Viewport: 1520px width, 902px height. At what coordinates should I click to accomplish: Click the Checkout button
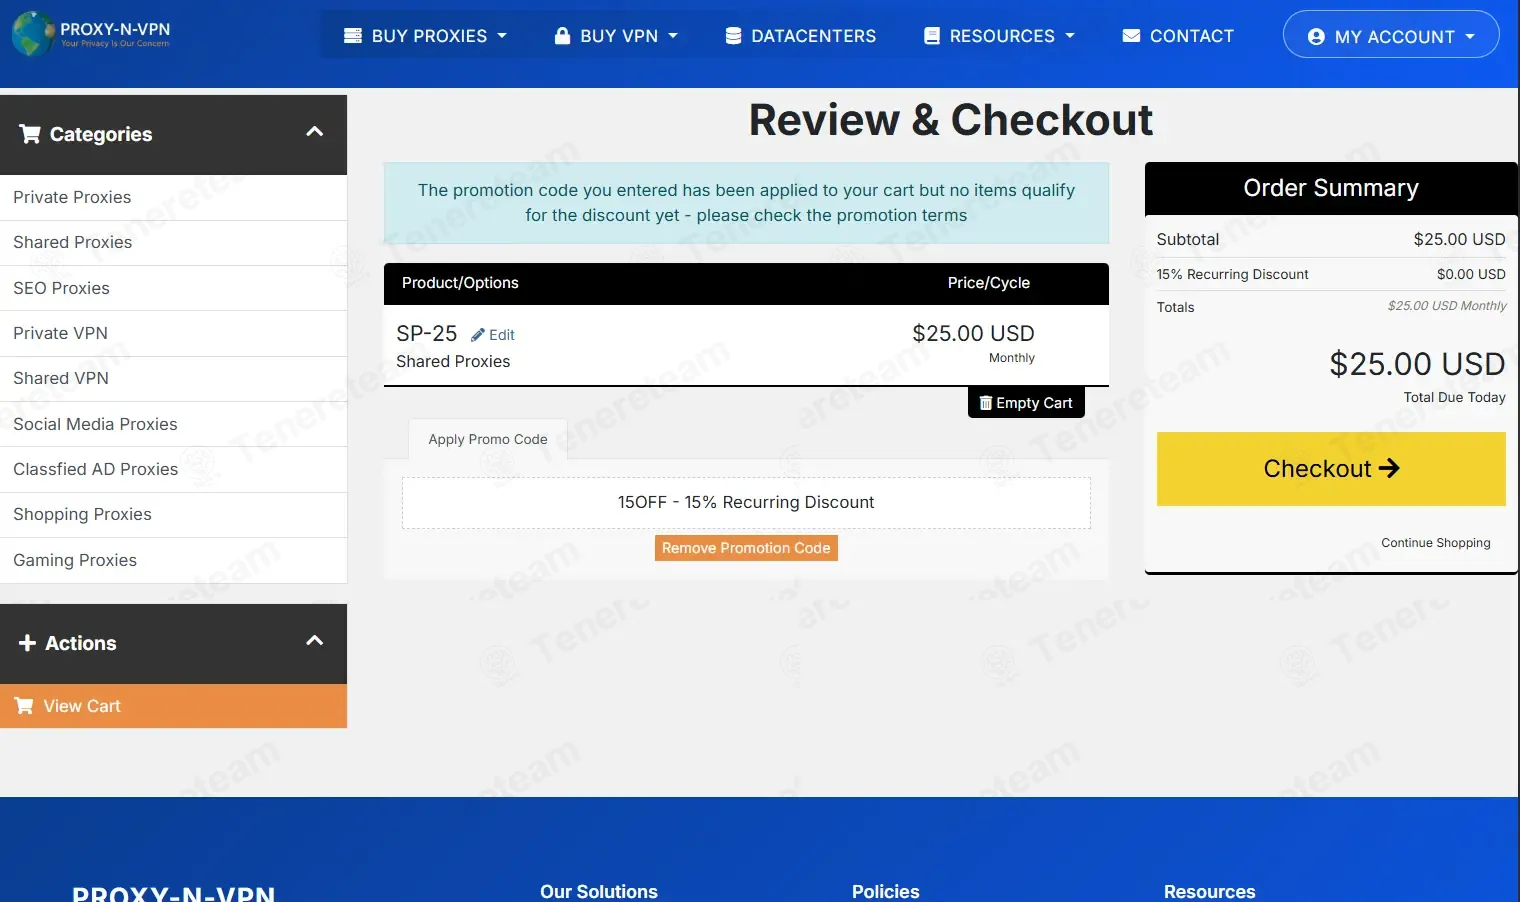click(x=1331, y=469)
